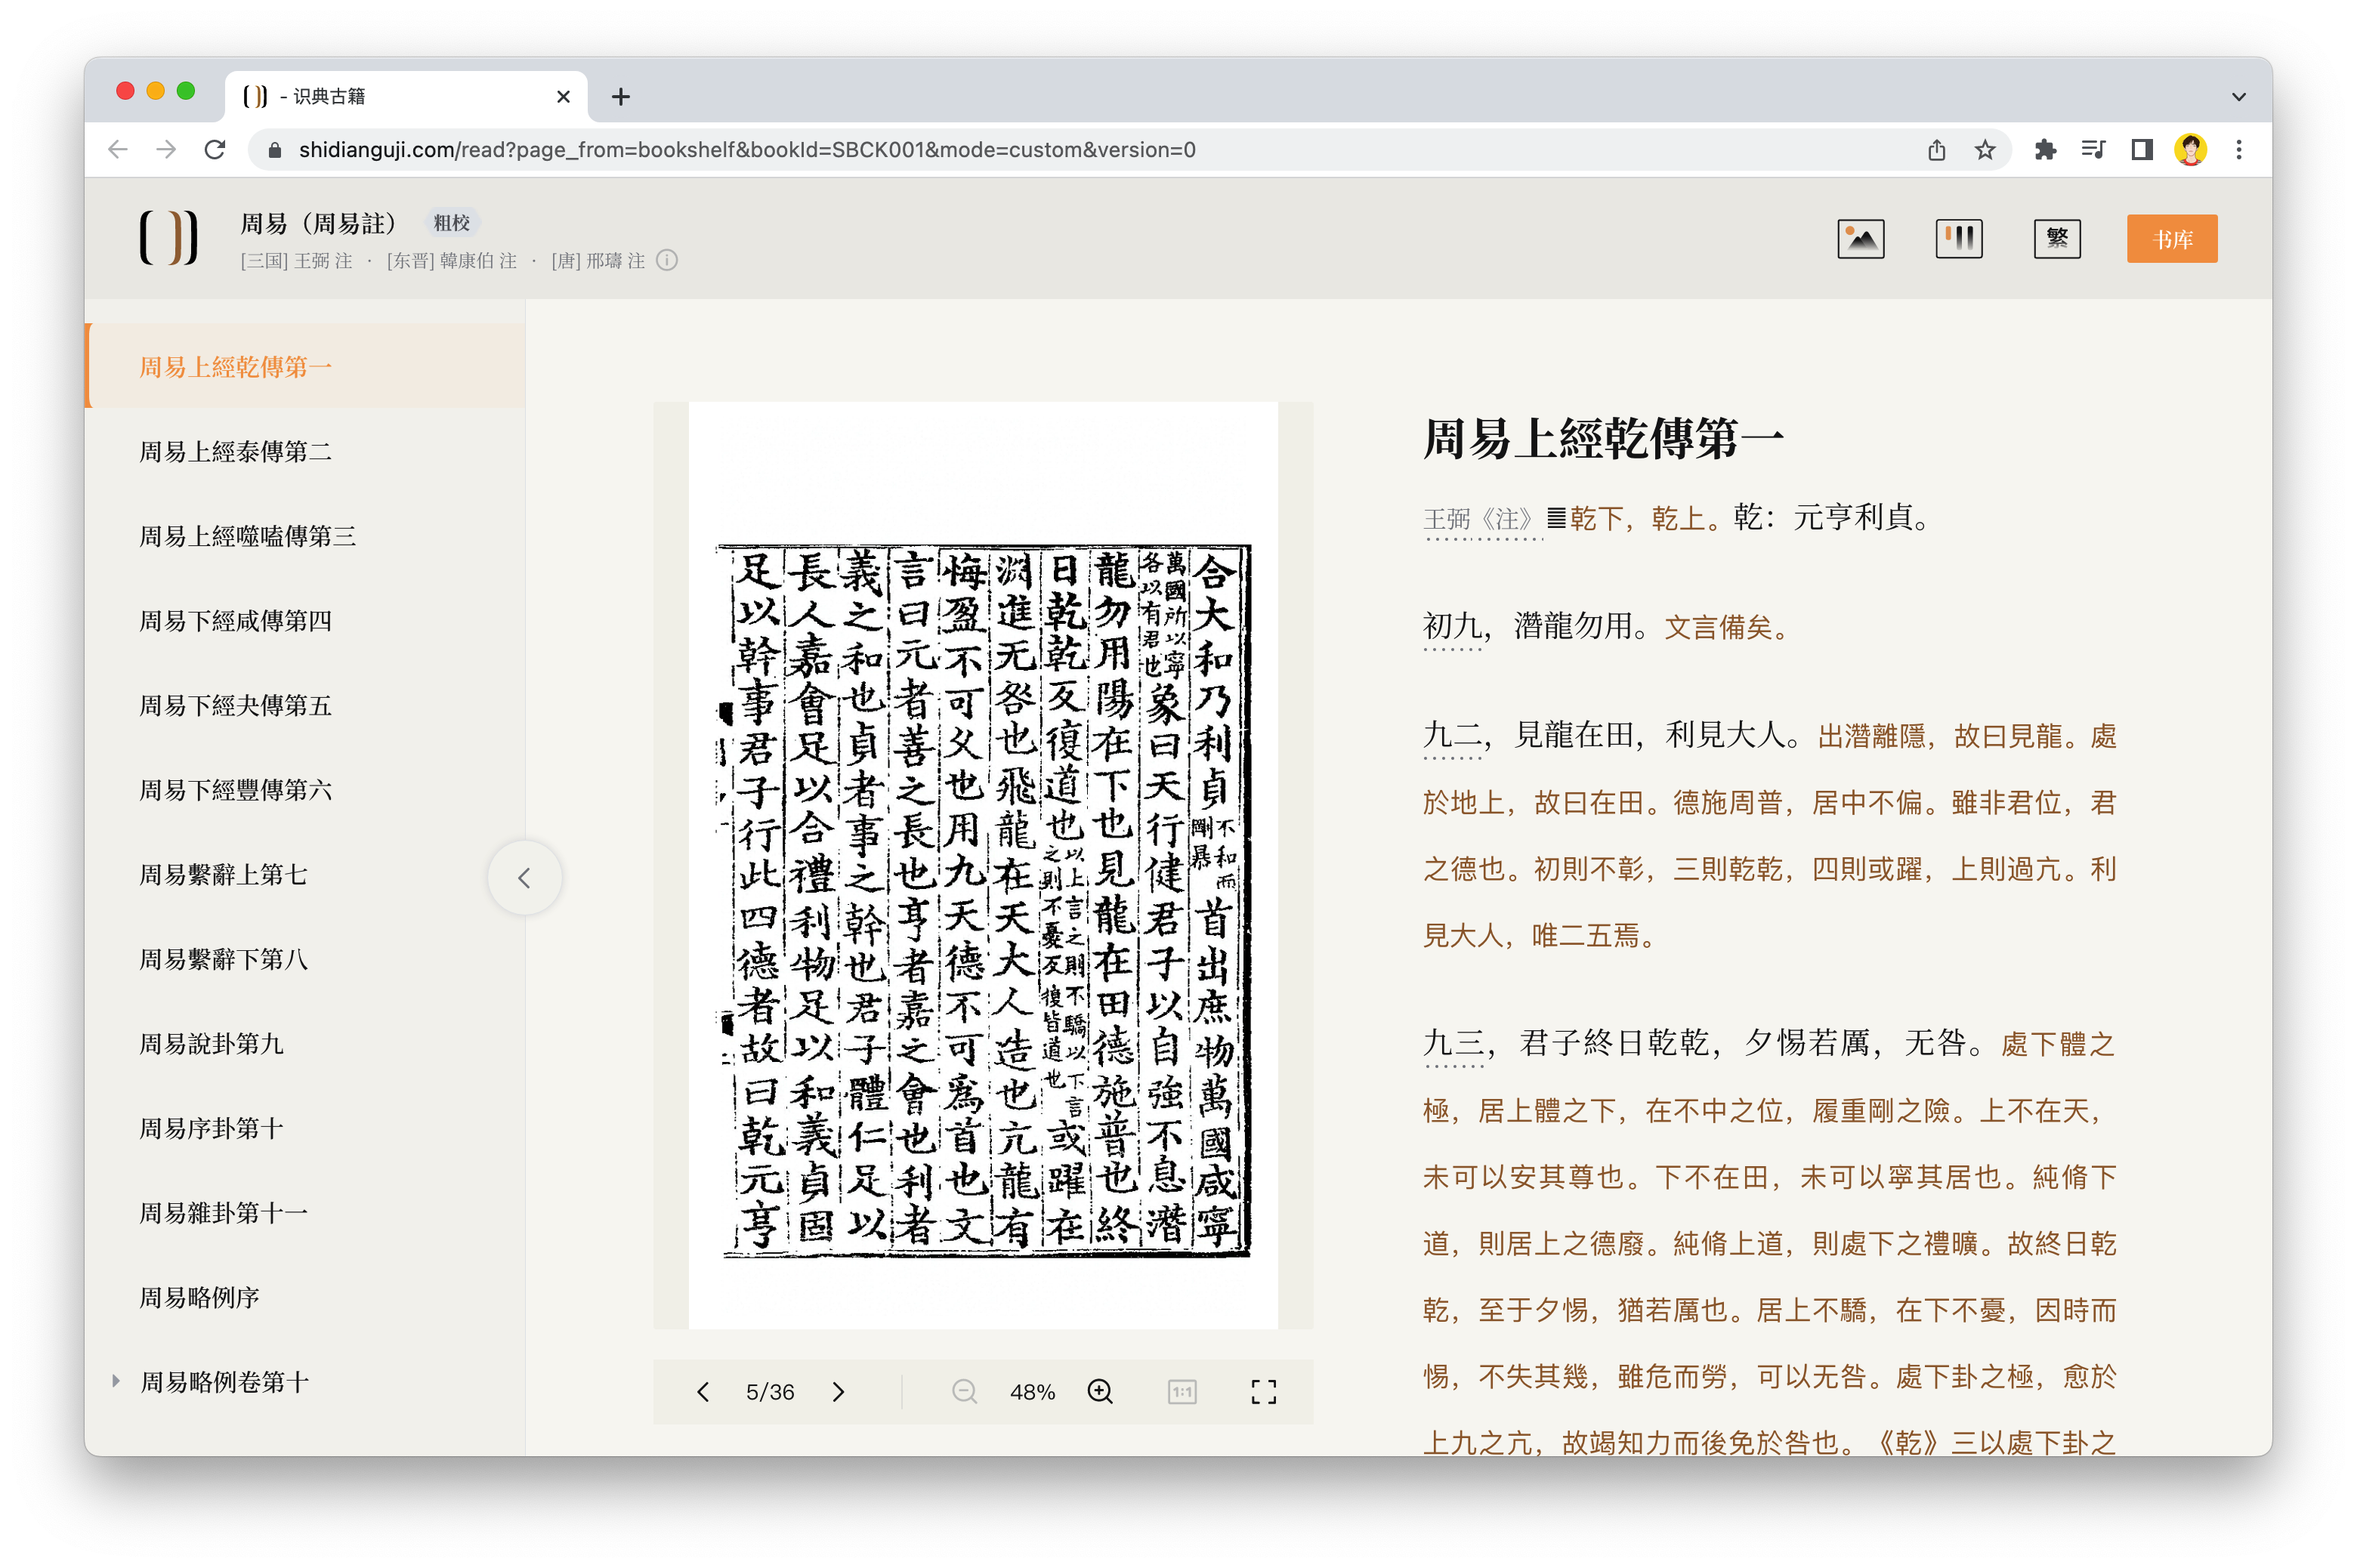
Task: Click the browser forward arrow
Action: (x=166, y=150)
